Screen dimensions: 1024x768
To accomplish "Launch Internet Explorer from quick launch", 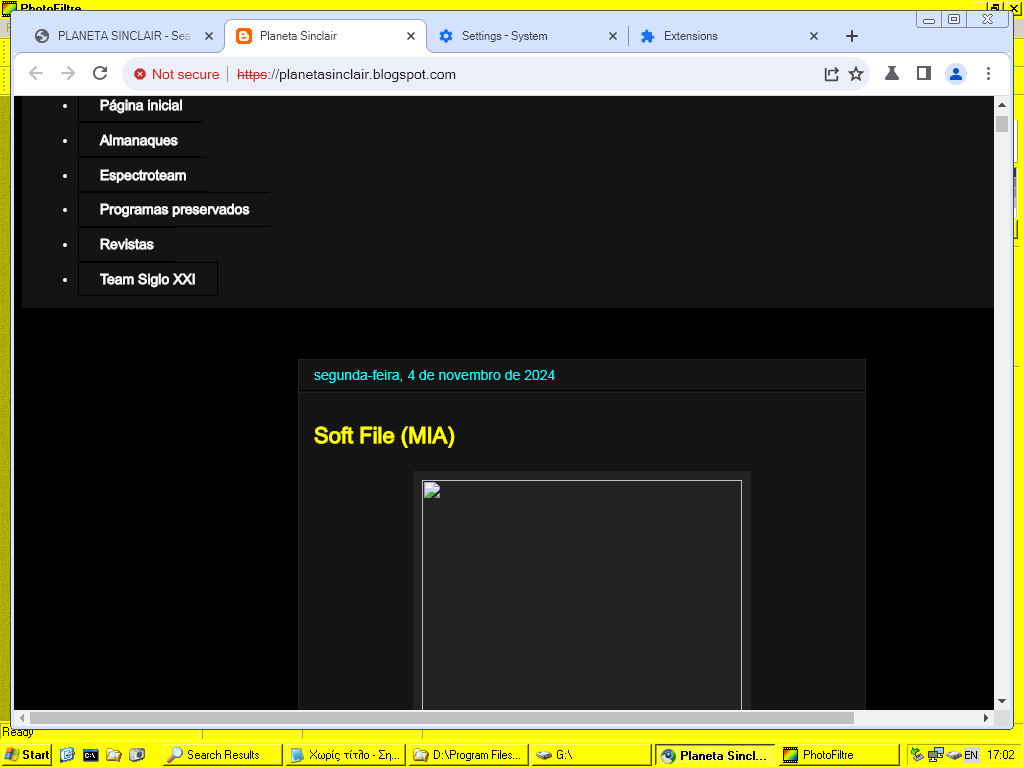I will coord(67,755).
